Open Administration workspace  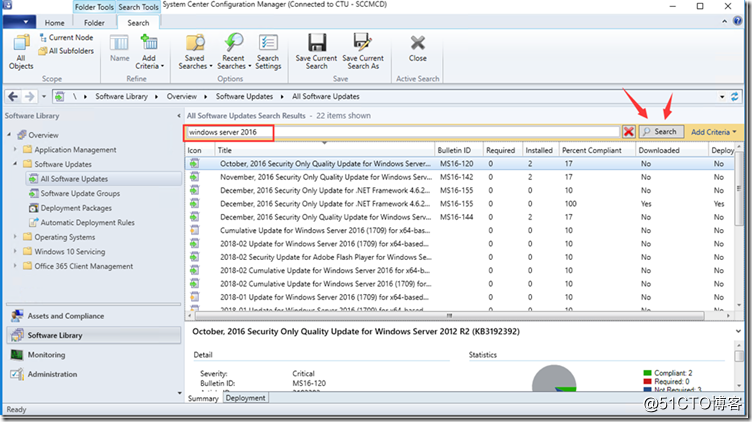[x=94, y=374]
